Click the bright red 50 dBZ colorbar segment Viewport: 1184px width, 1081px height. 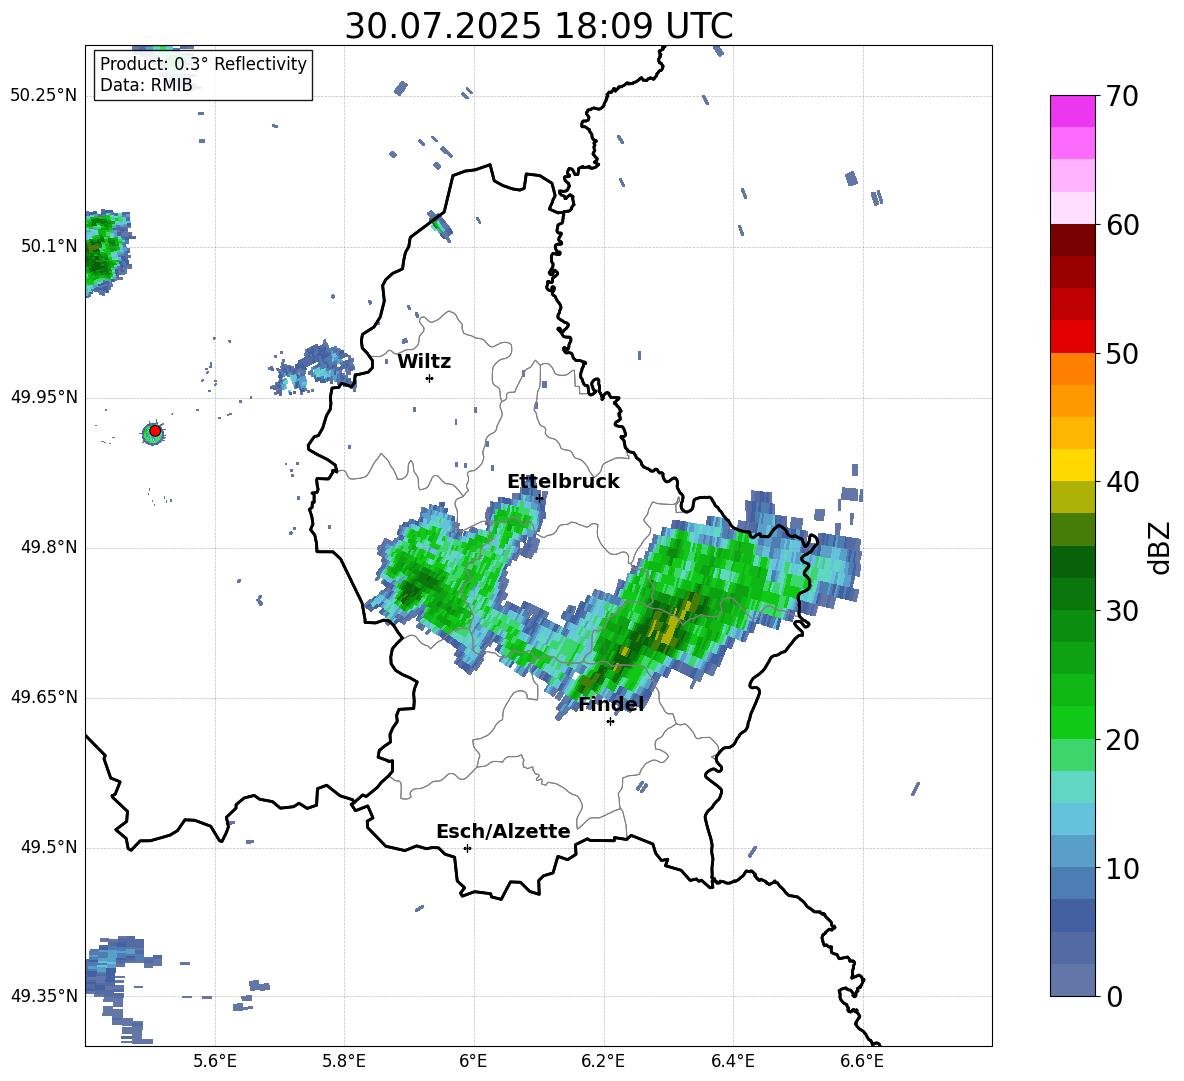[x=1072, y=337]
